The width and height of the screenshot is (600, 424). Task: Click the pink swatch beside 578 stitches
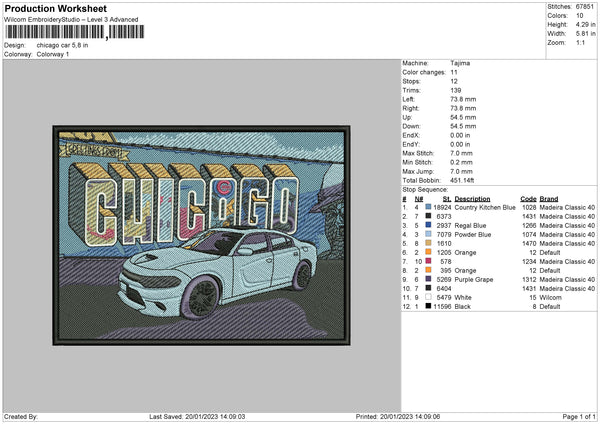click(428, 261)
